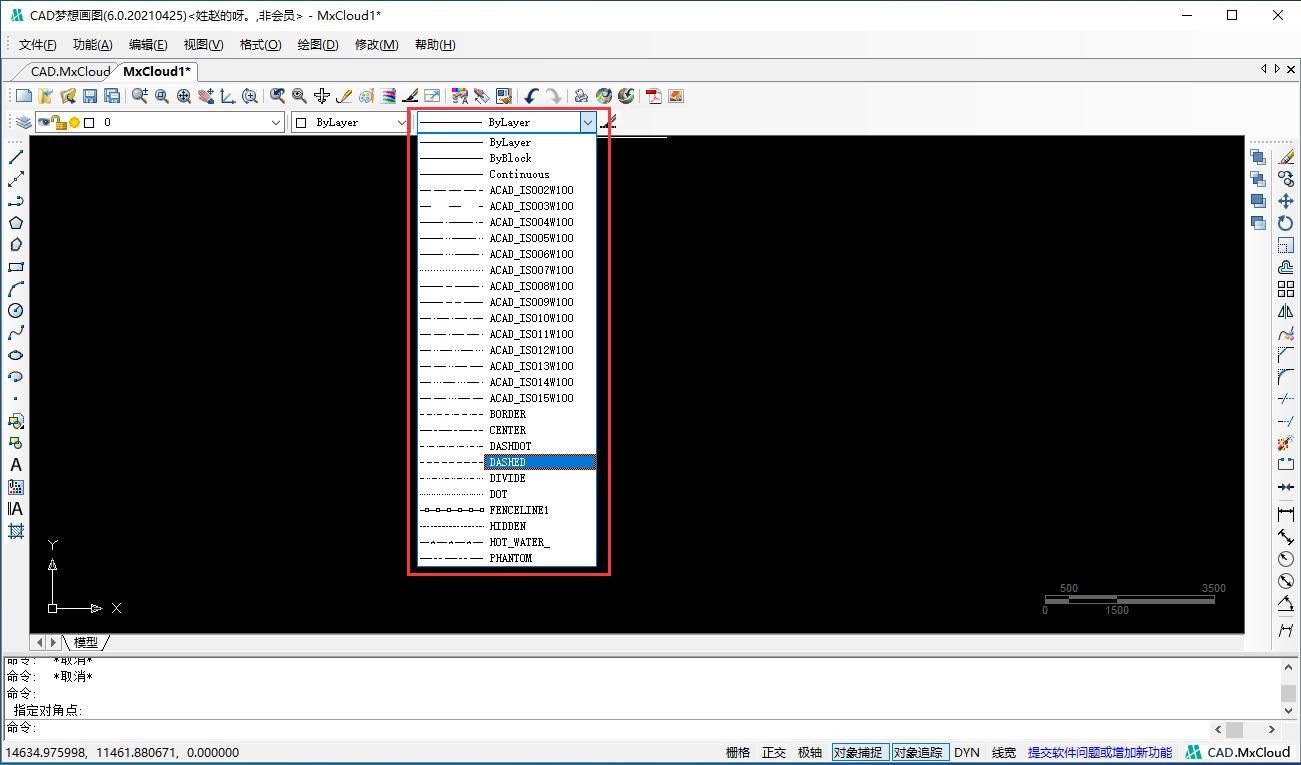Choose PHANTOM linetype from list
The height and width of the screenshot is (765, 1301).
[x=507, y=558]
